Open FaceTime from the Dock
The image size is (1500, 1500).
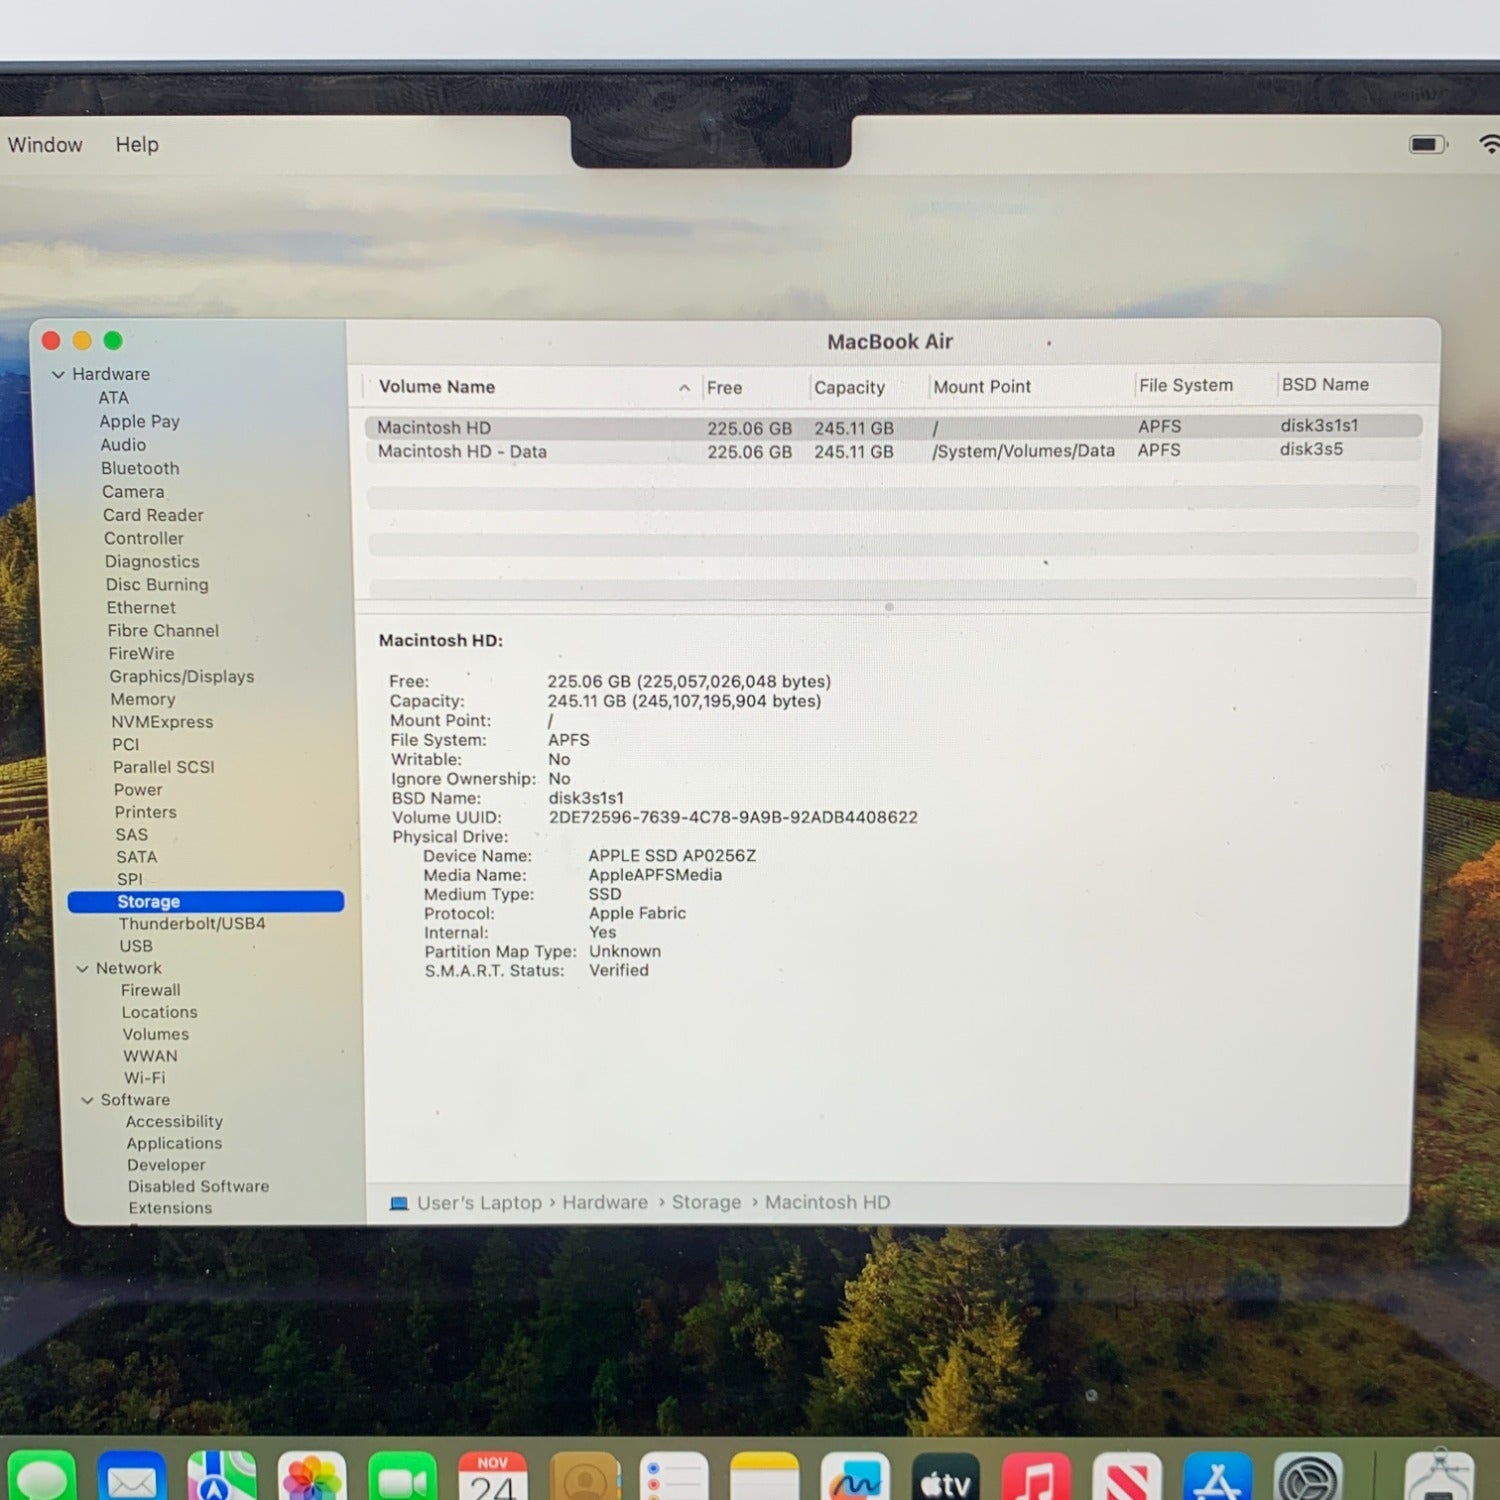coord(402,1478)
